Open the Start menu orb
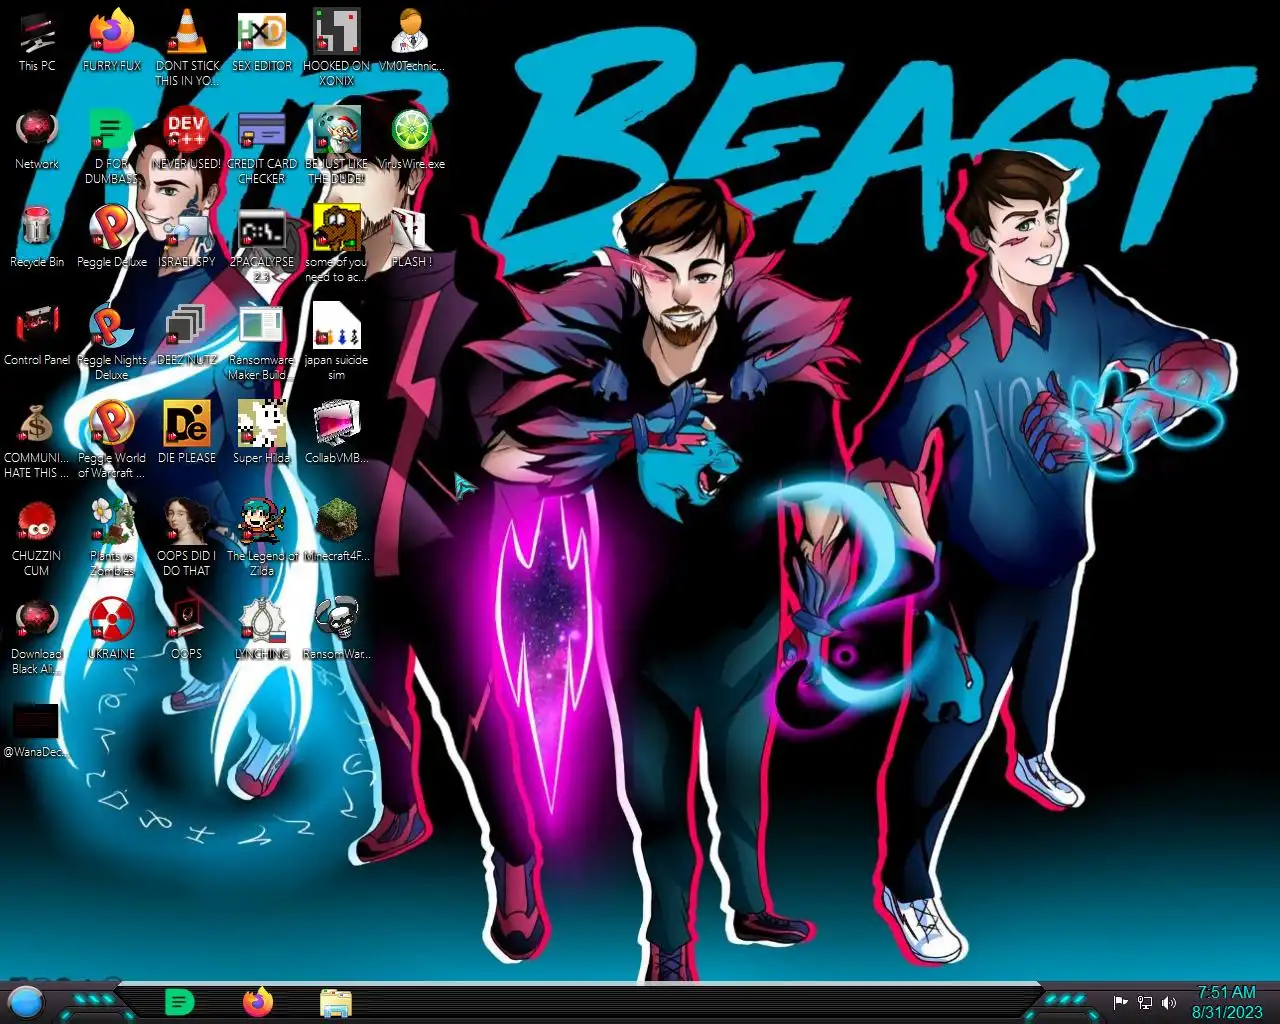 [x=26, y=1001]
